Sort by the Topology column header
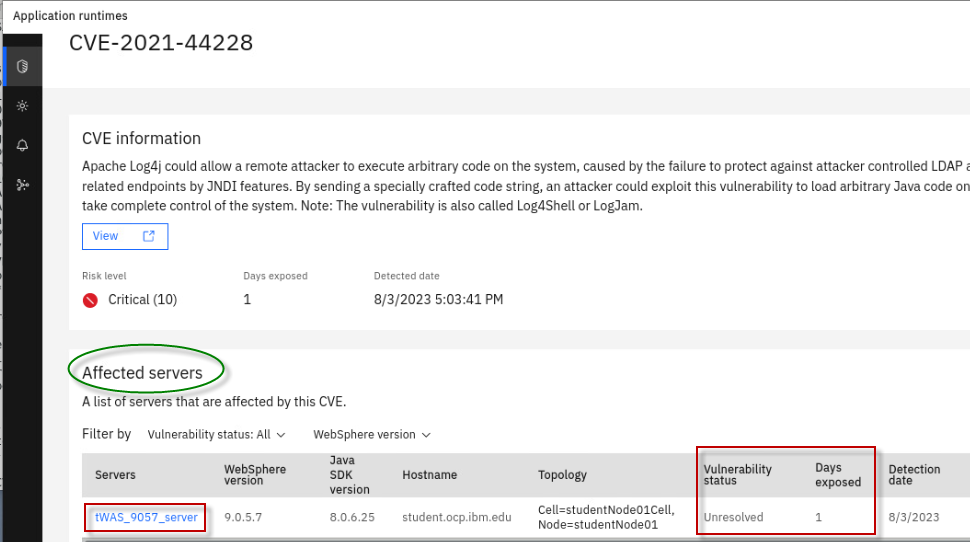The height and width of the screenshot is (542, 970). 562,475
